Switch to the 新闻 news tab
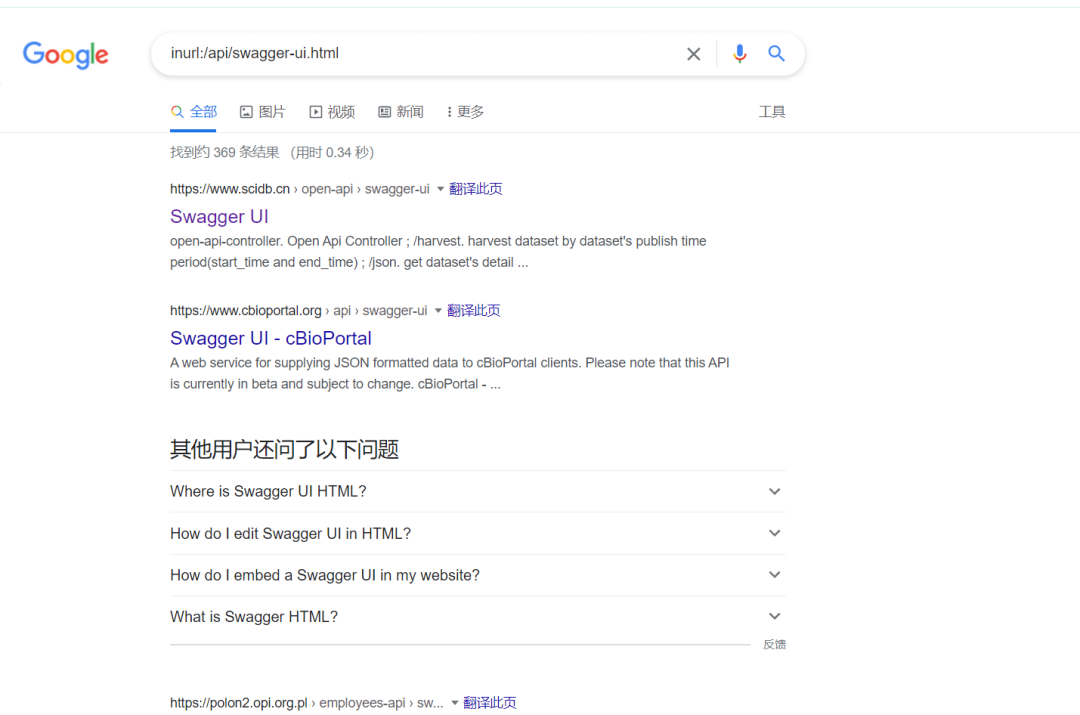Image resolution: width=1080 pixels, height=715 pixels. (x=401, y=112)
